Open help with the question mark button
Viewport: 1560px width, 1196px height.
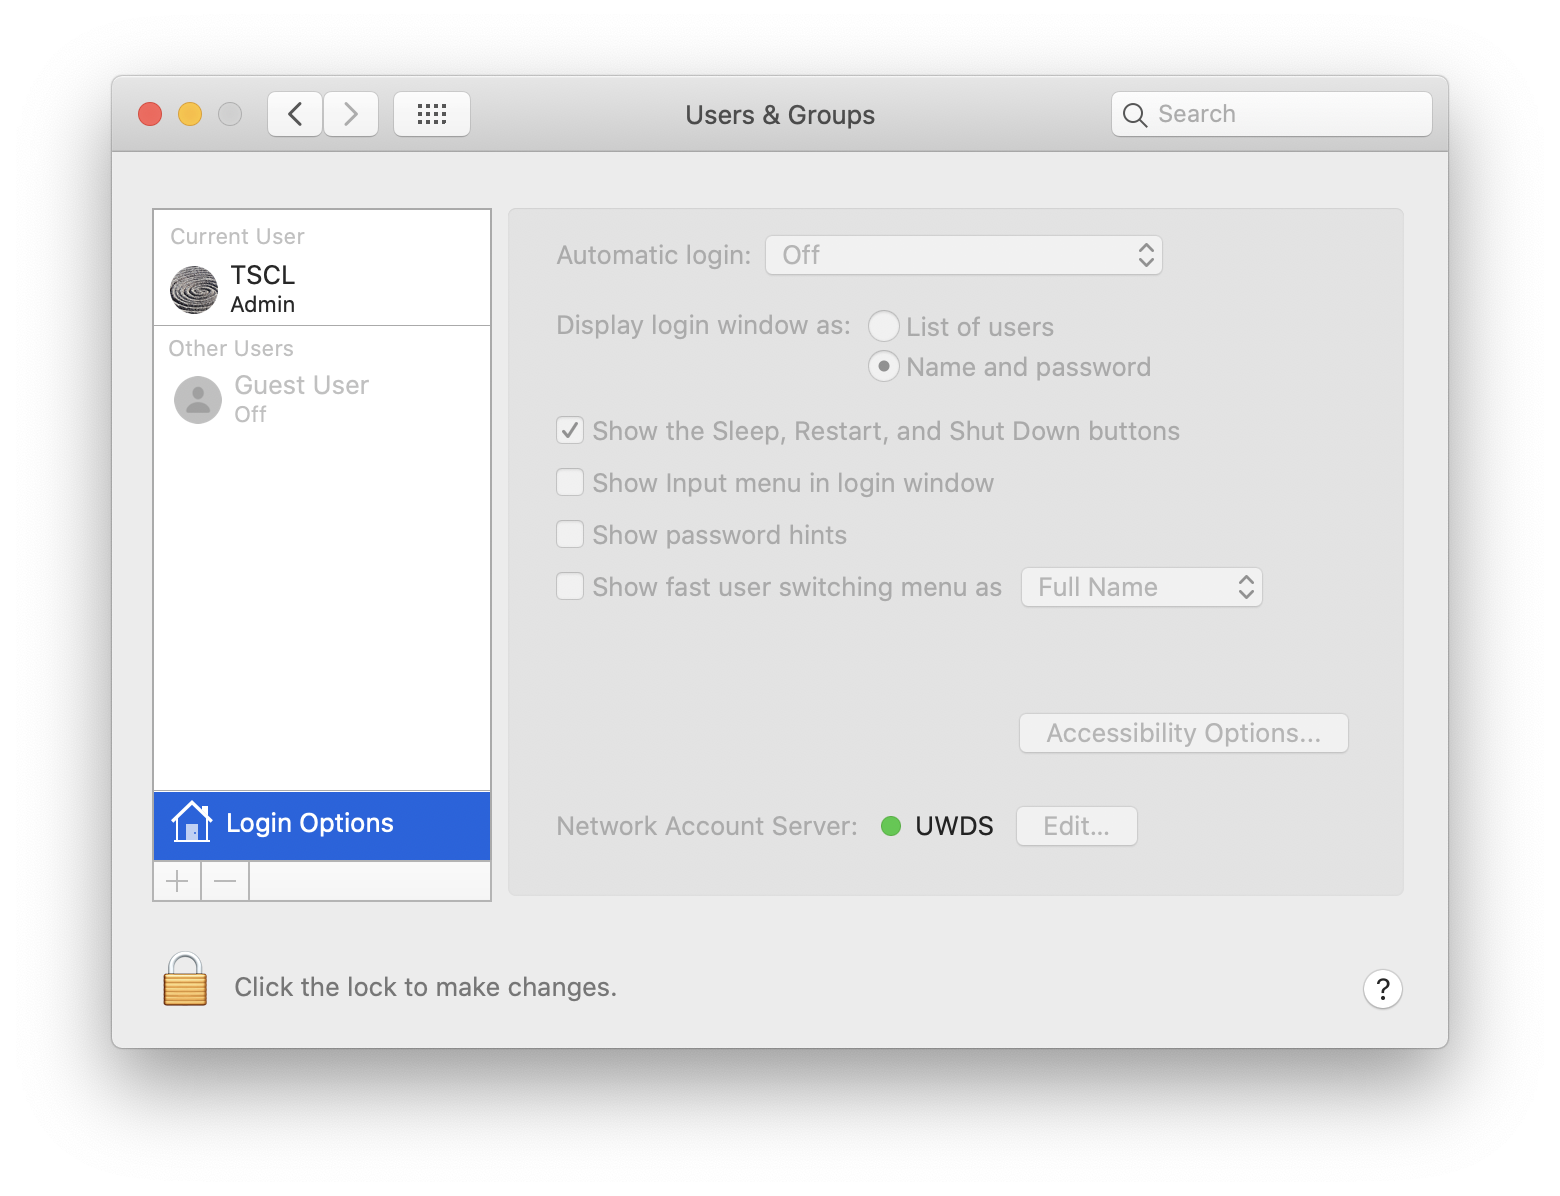[x=1382, y=989]
